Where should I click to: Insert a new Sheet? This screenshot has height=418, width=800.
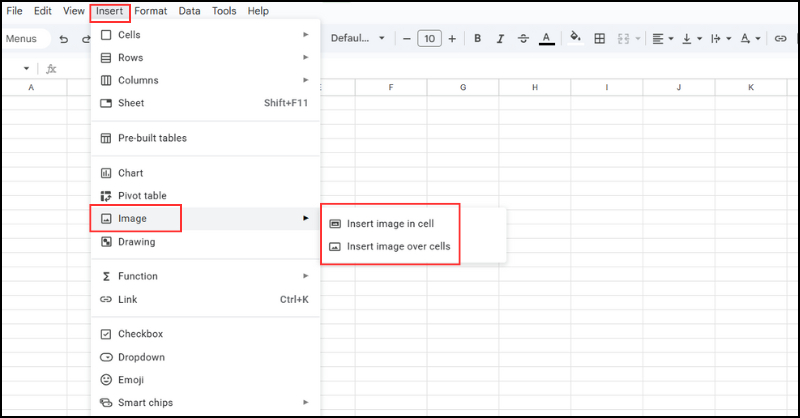click(x=206, y=103)
